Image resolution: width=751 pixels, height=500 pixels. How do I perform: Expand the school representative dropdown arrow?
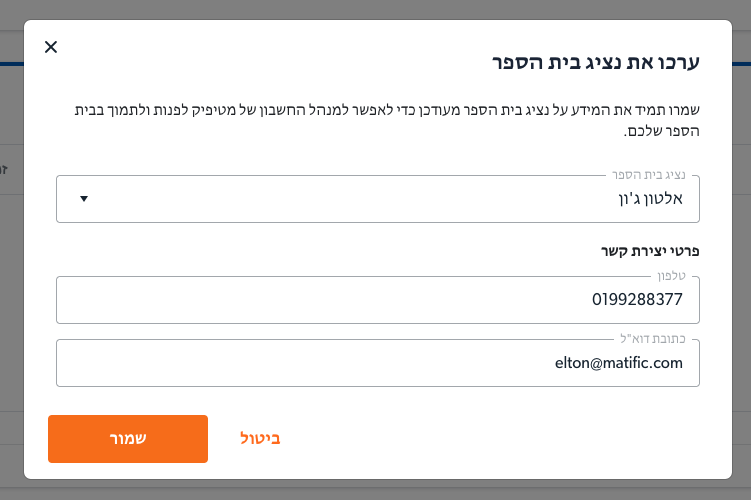pyautogui.click(x=84, y=199)
